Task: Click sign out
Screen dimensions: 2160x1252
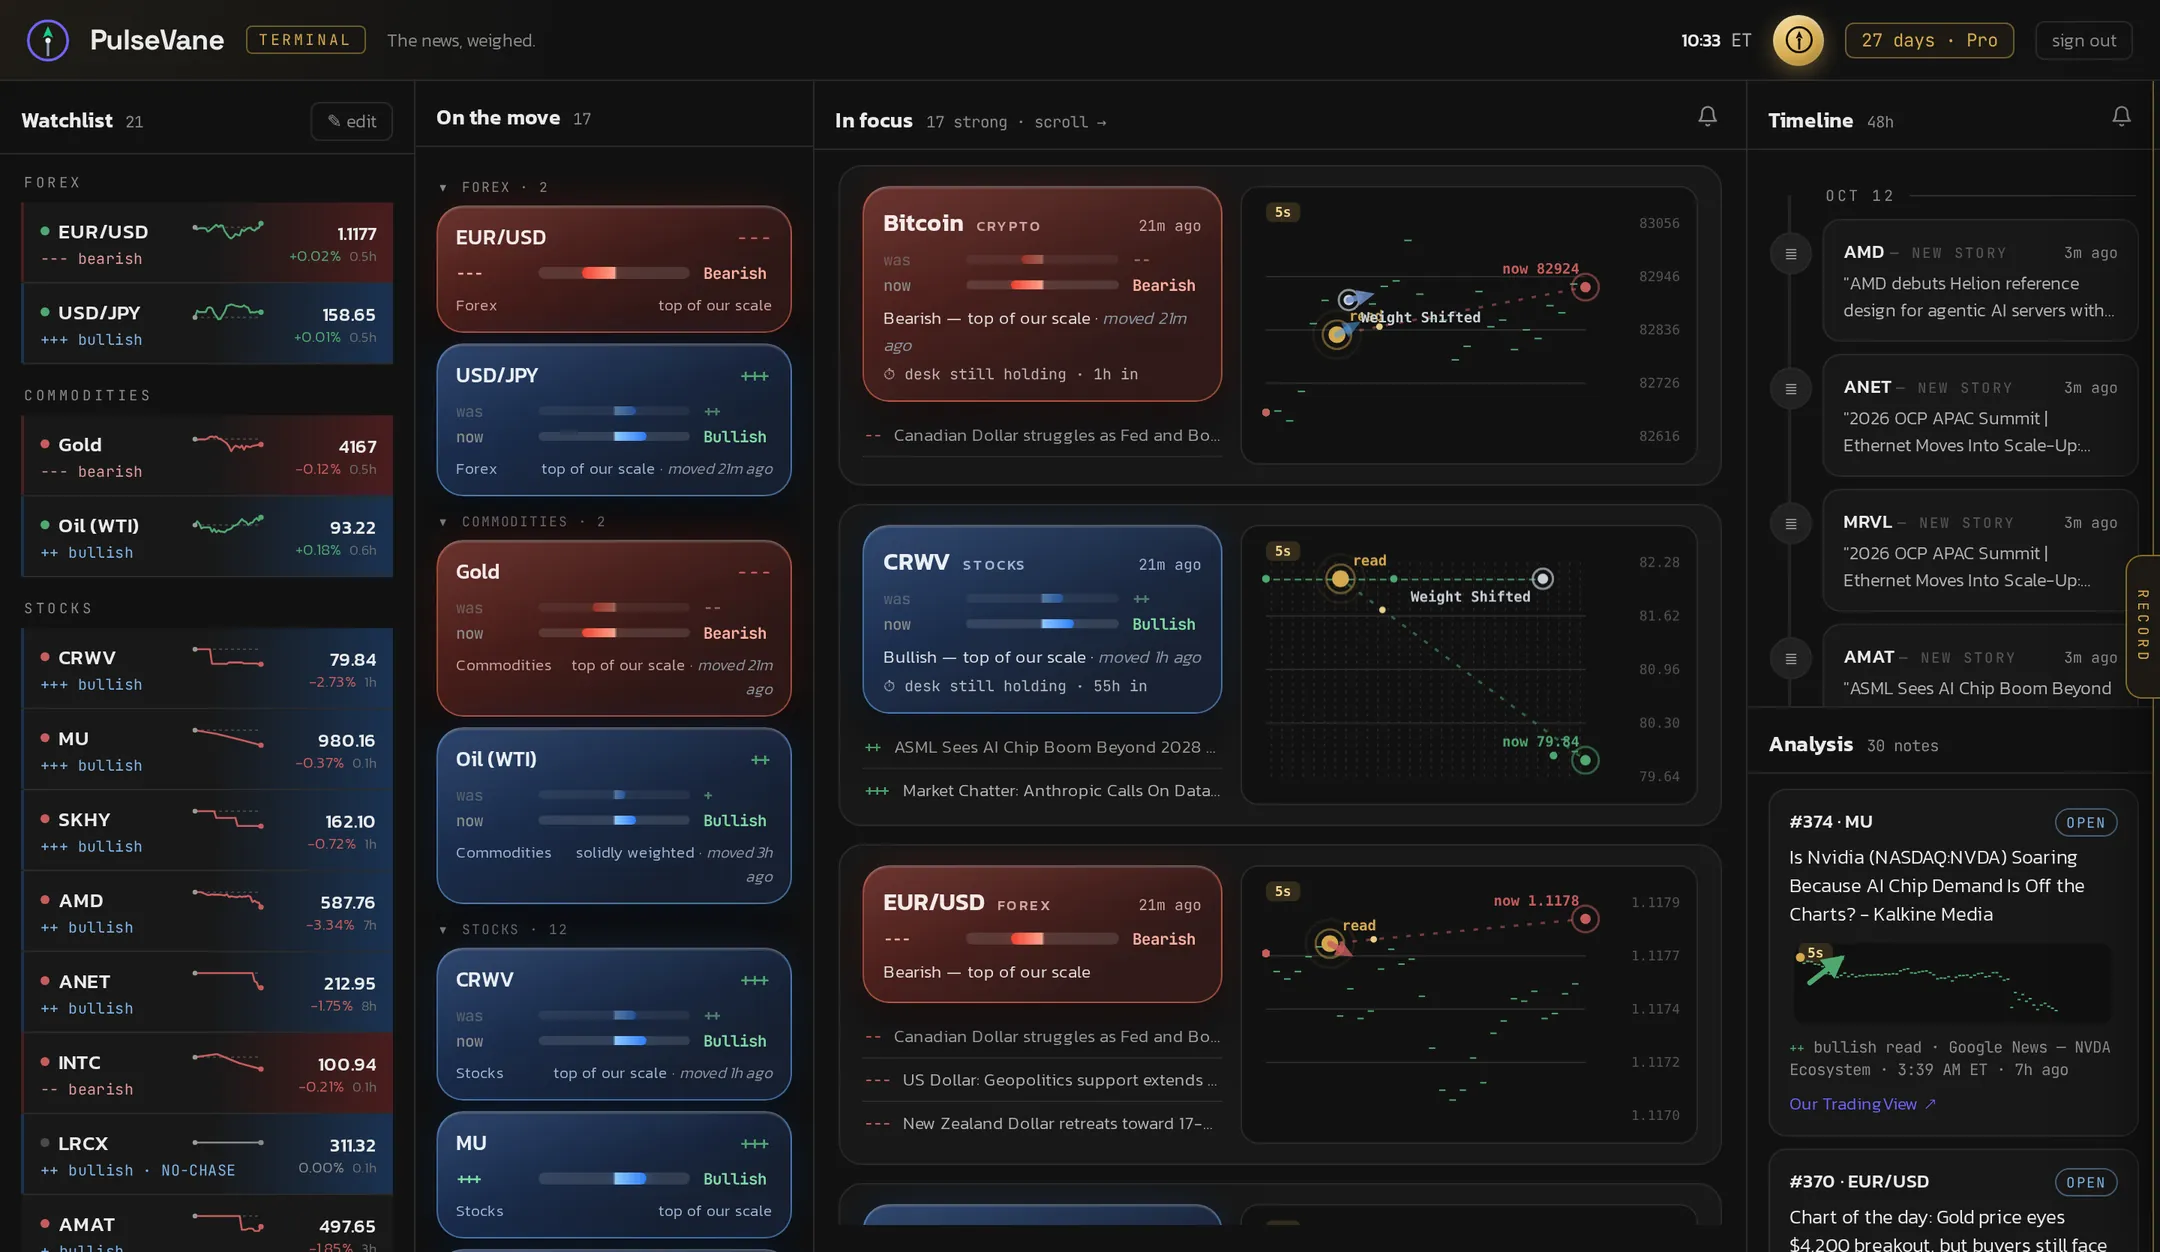Action: tap(2084, 40)
